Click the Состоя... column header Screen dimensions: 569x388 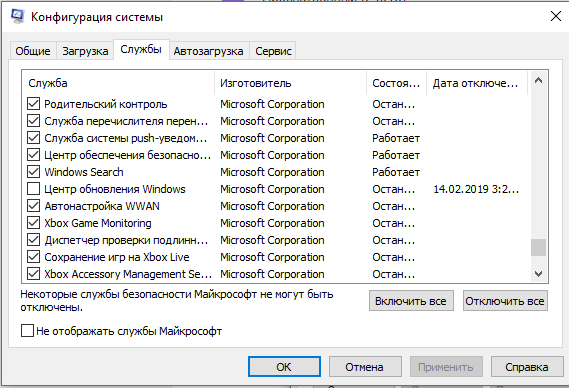[x=397, y=83]
